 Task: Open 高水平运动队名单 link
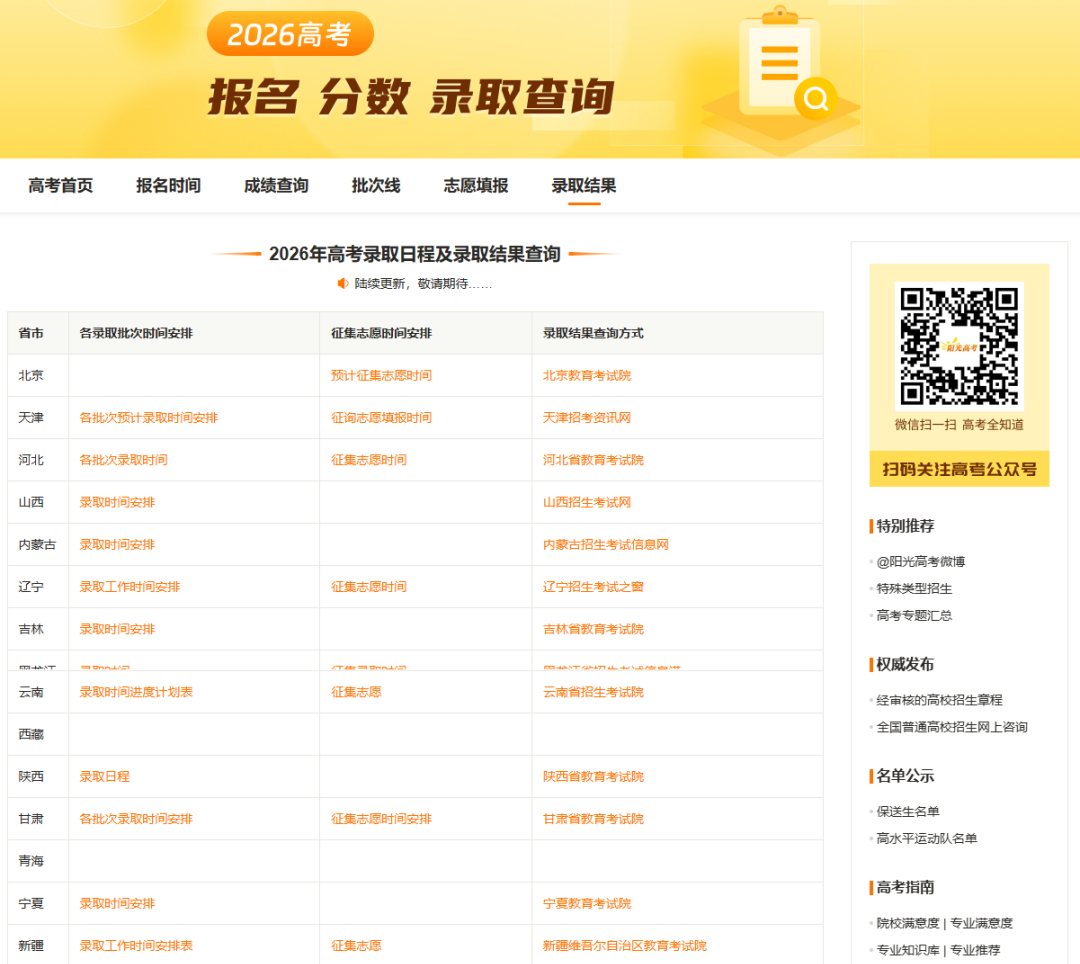point(927,839)
